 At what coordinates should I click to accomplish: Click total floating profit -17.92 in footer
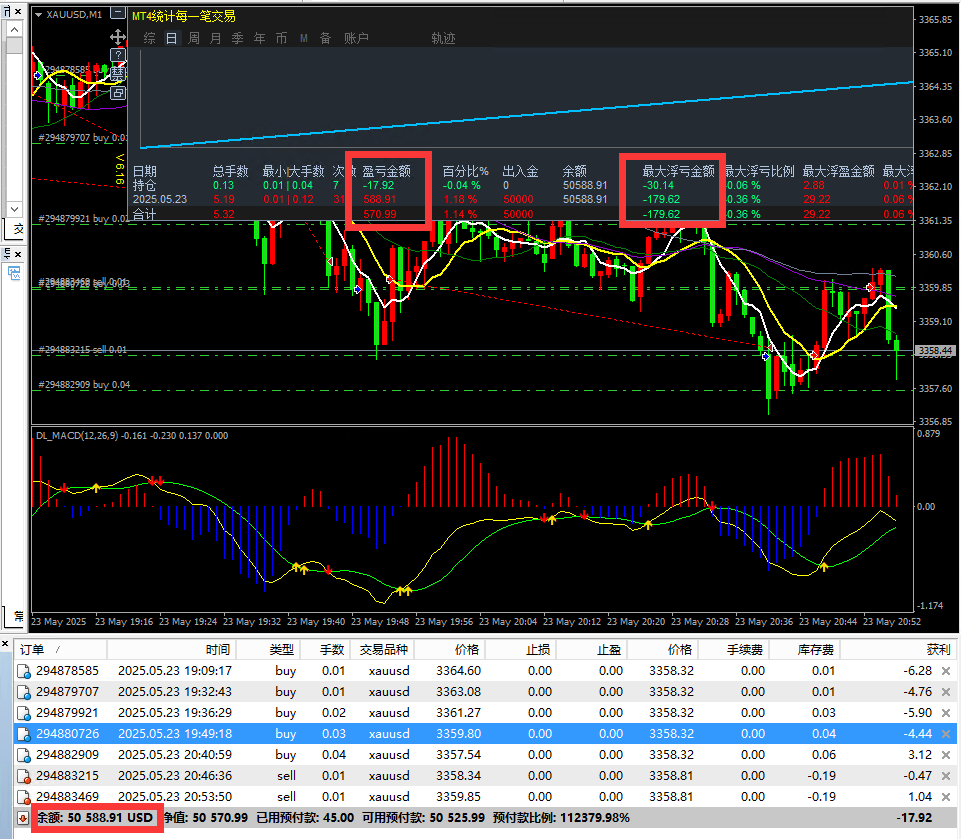point(914,818)
